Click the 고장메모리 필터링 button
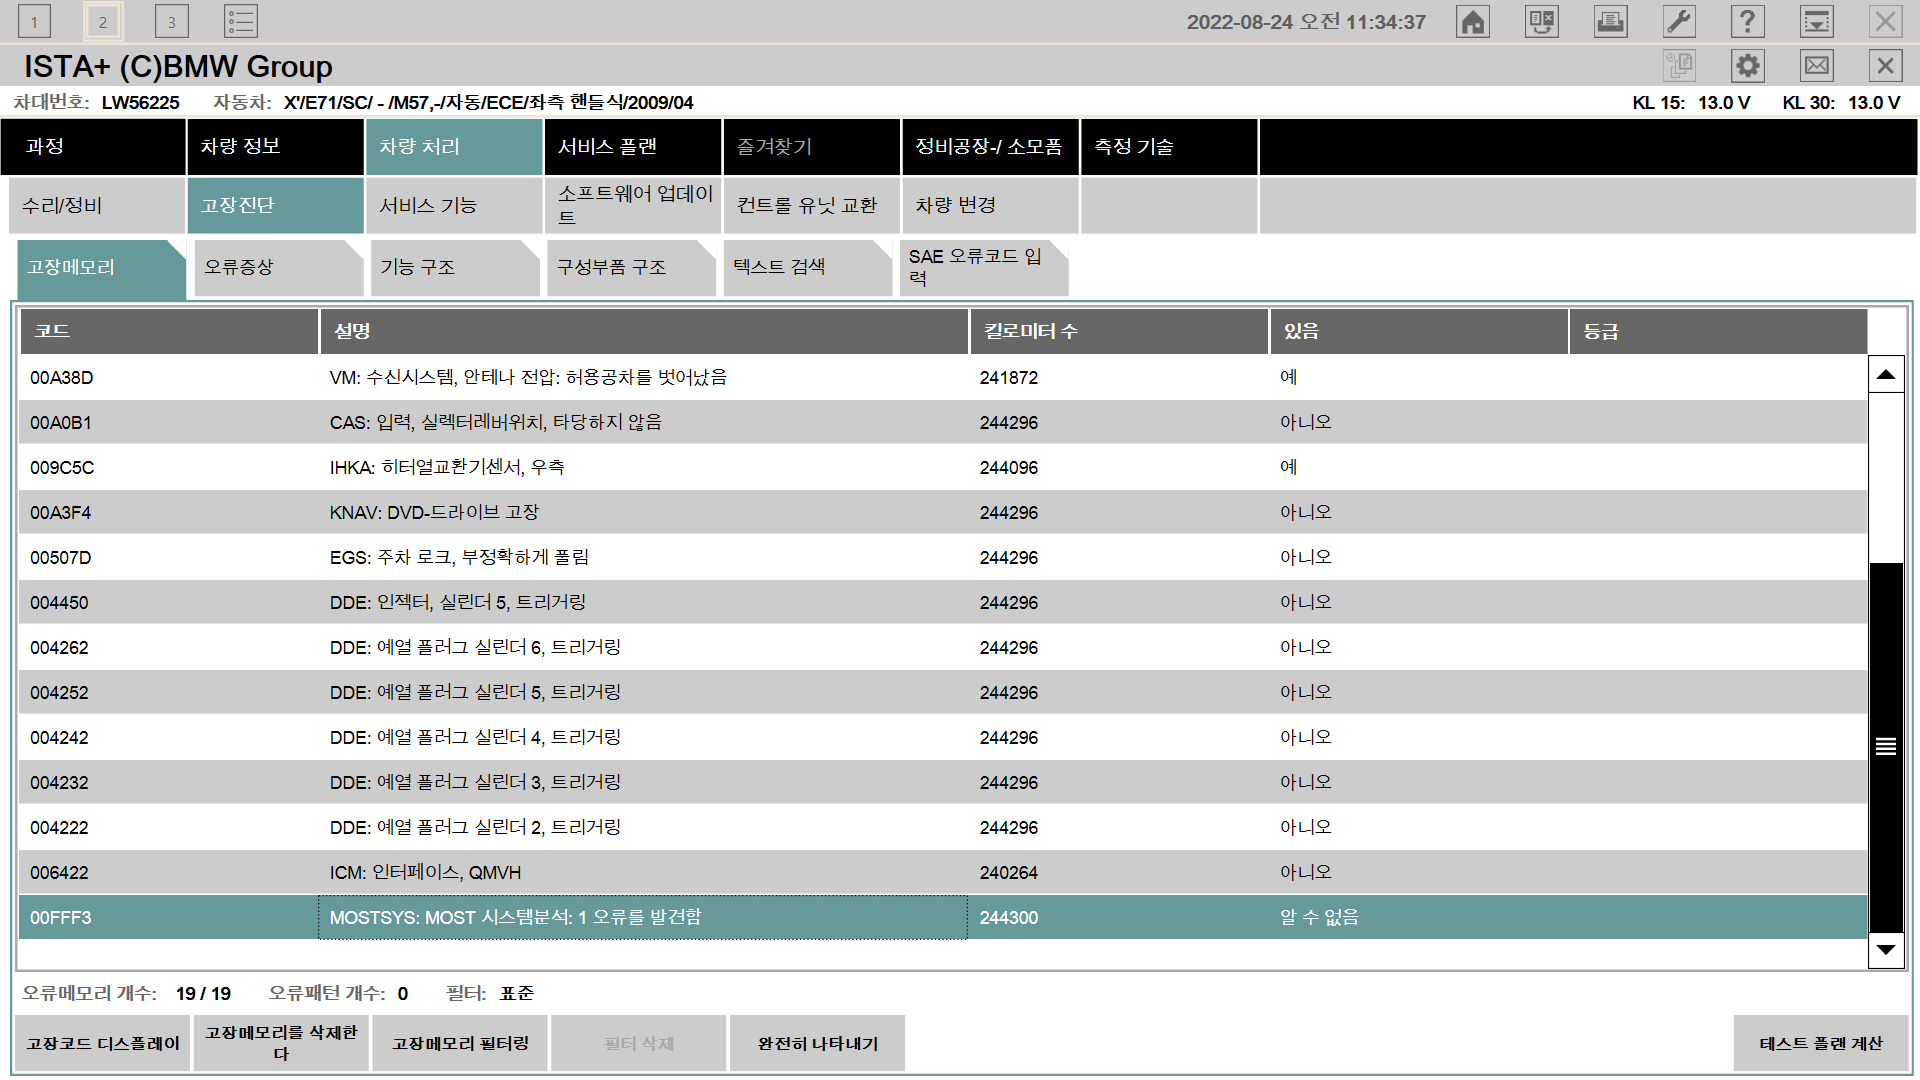This screenshot has height=1080, width=1920. [x=460, y=1043]
